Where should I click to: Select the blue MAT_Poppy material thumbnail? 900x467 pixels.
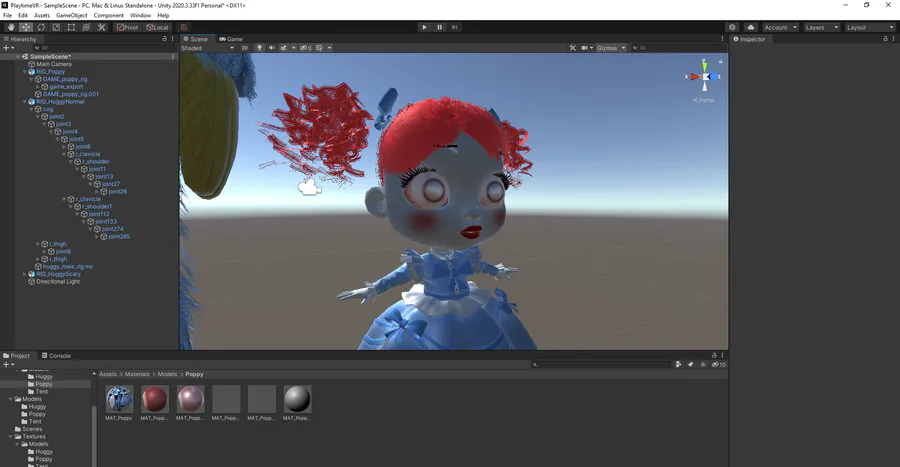click(x=119, y=399)
